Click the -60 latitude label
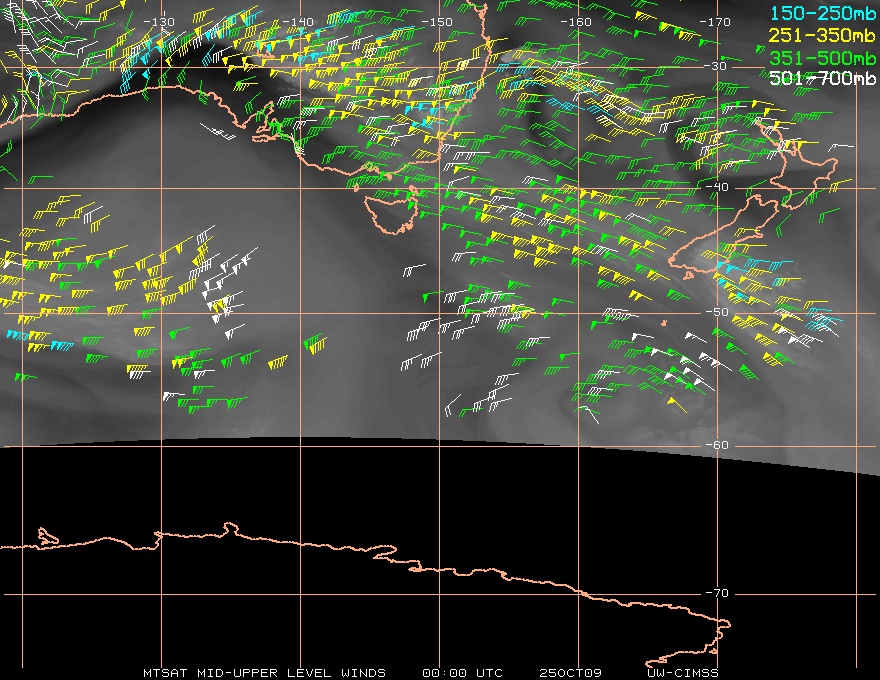 click(717, 445)
